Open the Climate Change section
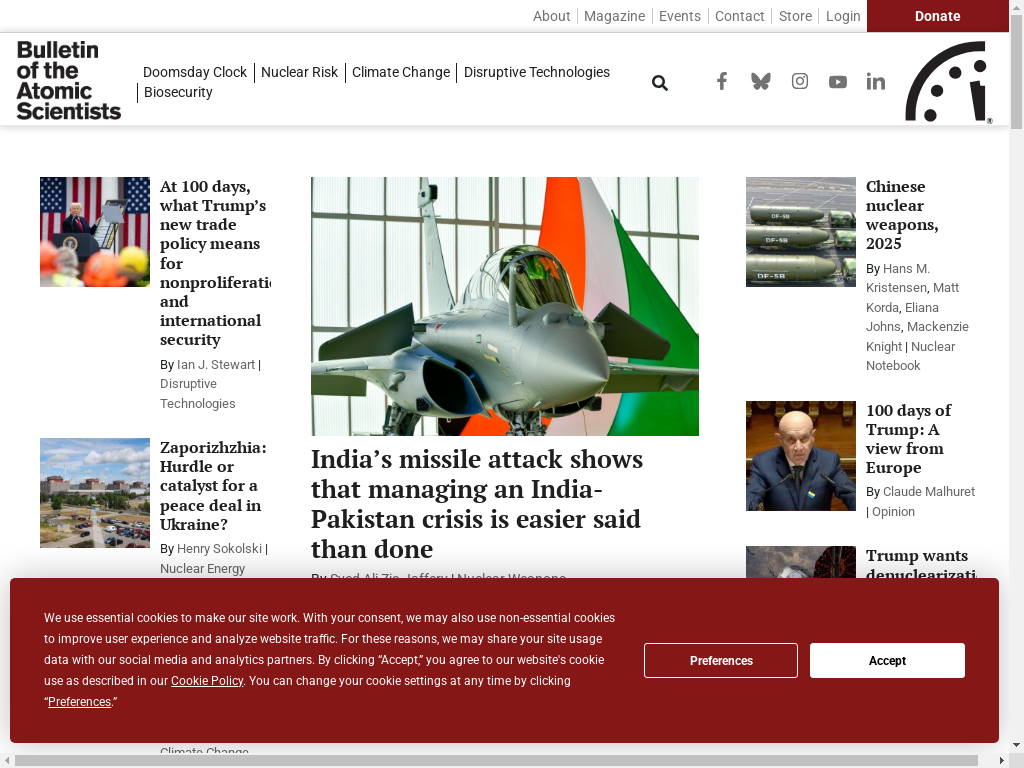This screenshot has height=768, width=1024. coord(401,72)
